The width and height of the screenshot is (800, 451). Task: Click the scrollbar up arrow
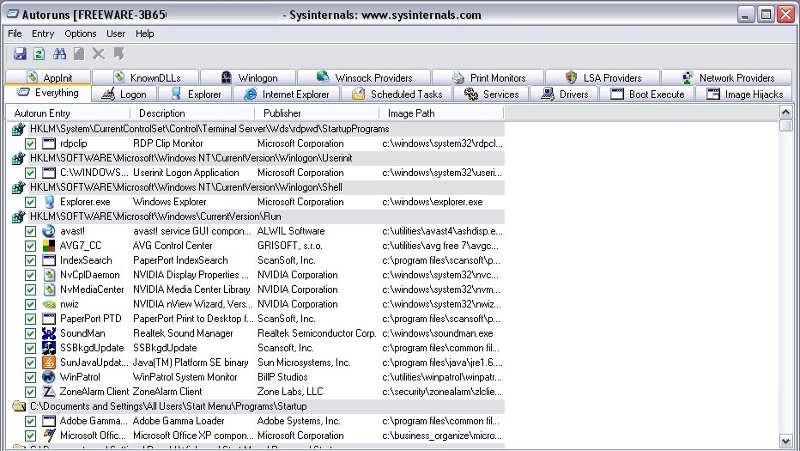point(786,112)
